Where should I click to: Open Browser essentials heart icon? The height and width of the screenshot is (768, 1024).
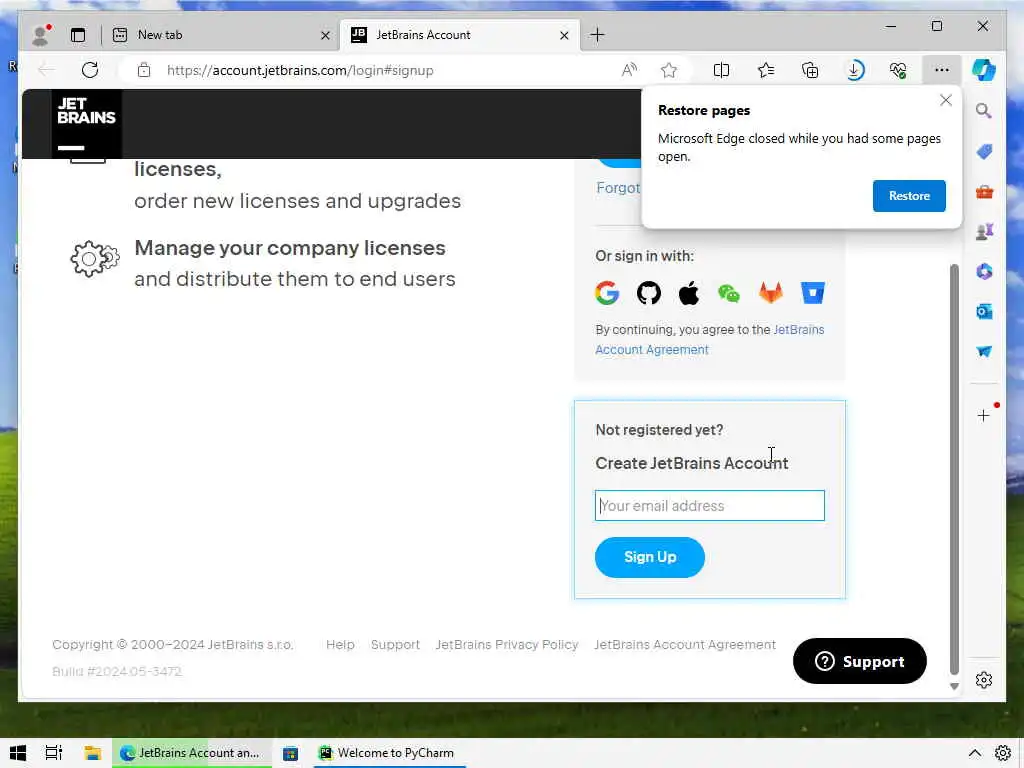tap(898, 70)
